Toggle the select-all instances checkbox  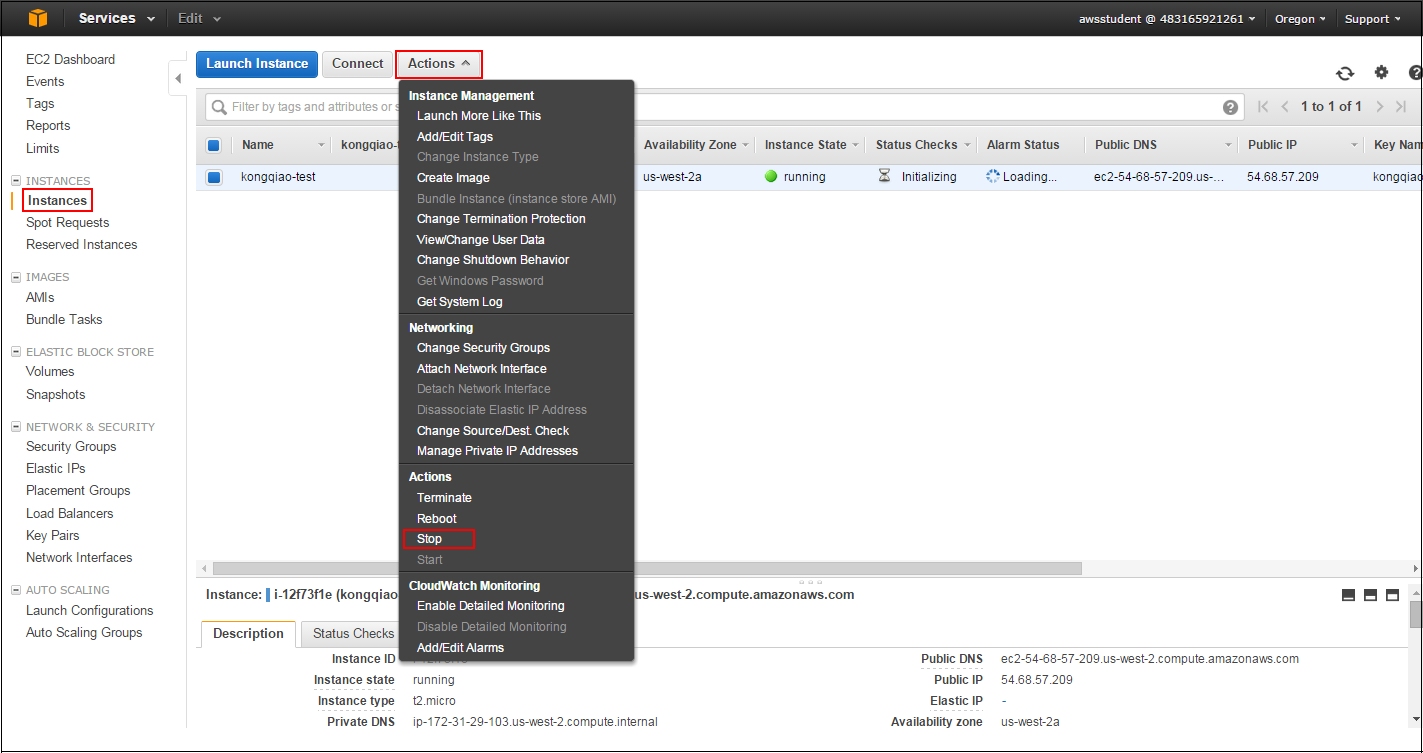[214, 145]
